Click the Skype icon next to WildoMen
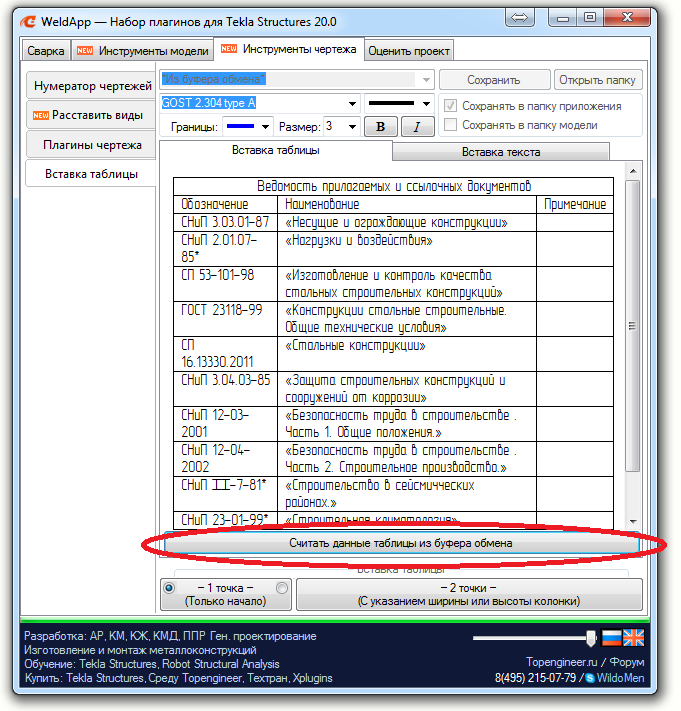Screen dimensions: 681x711 590,678
